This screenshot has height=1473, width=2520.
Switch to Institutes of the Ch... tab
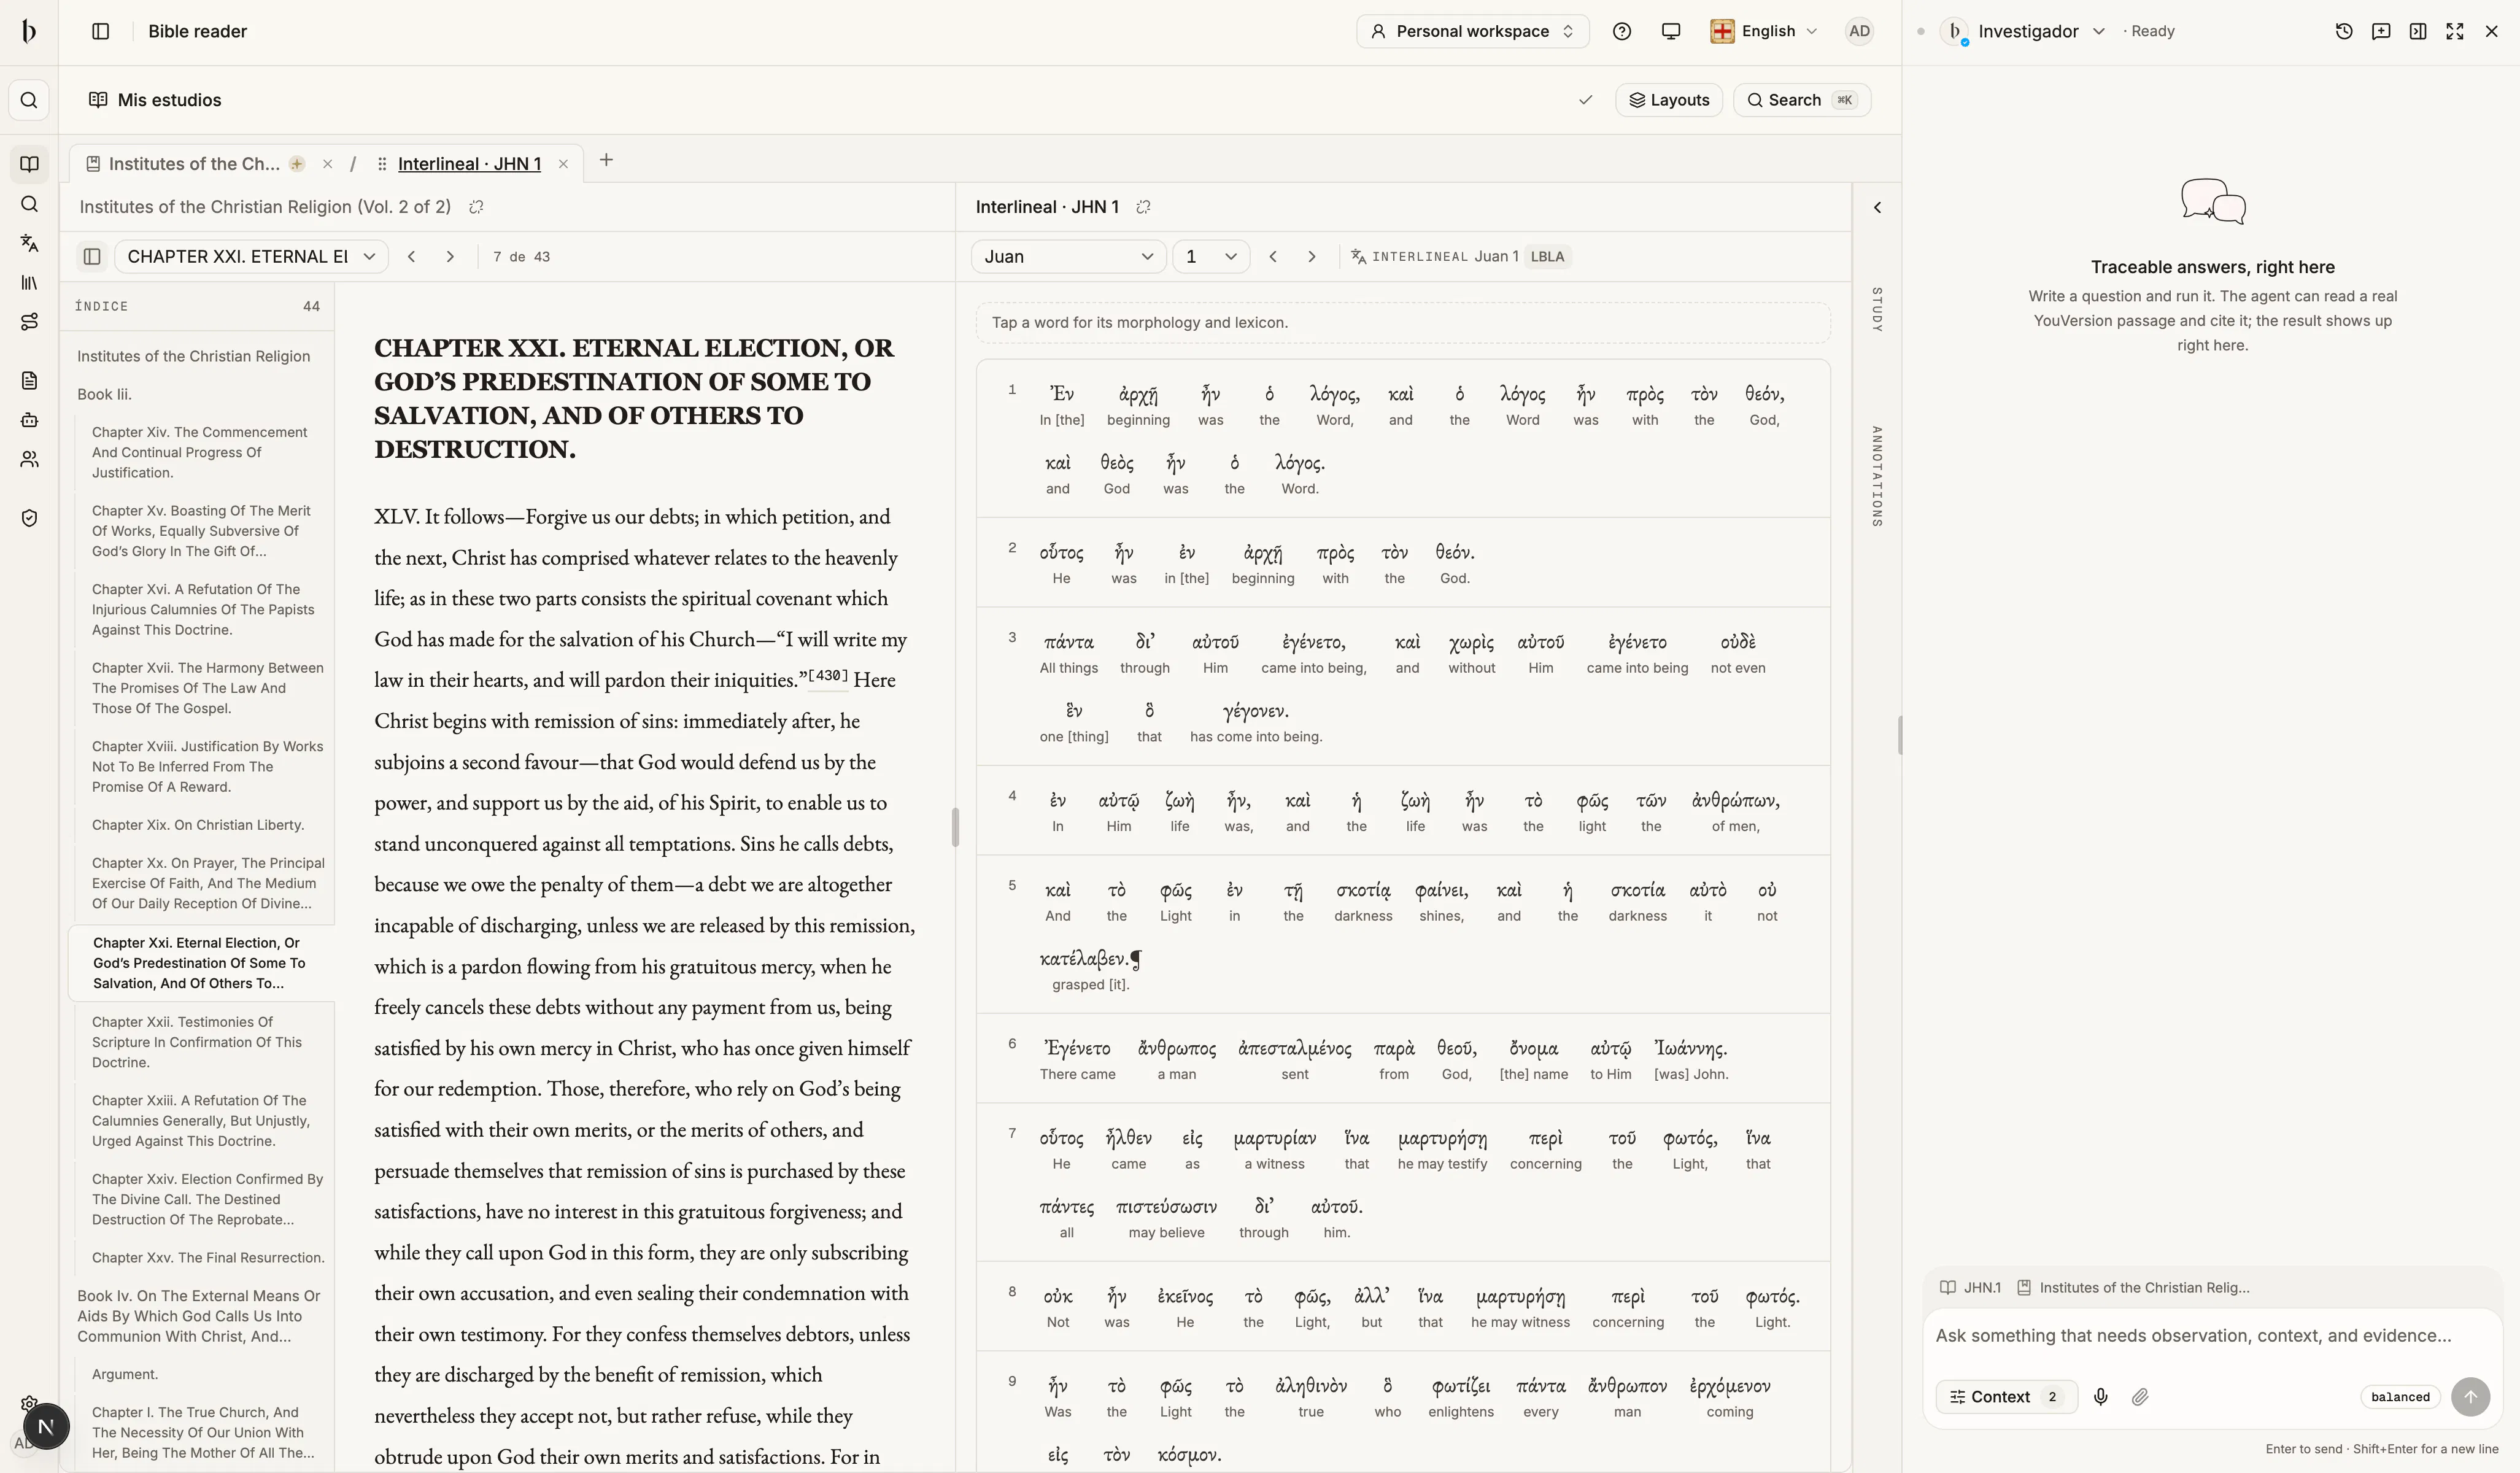click(194, 164)
